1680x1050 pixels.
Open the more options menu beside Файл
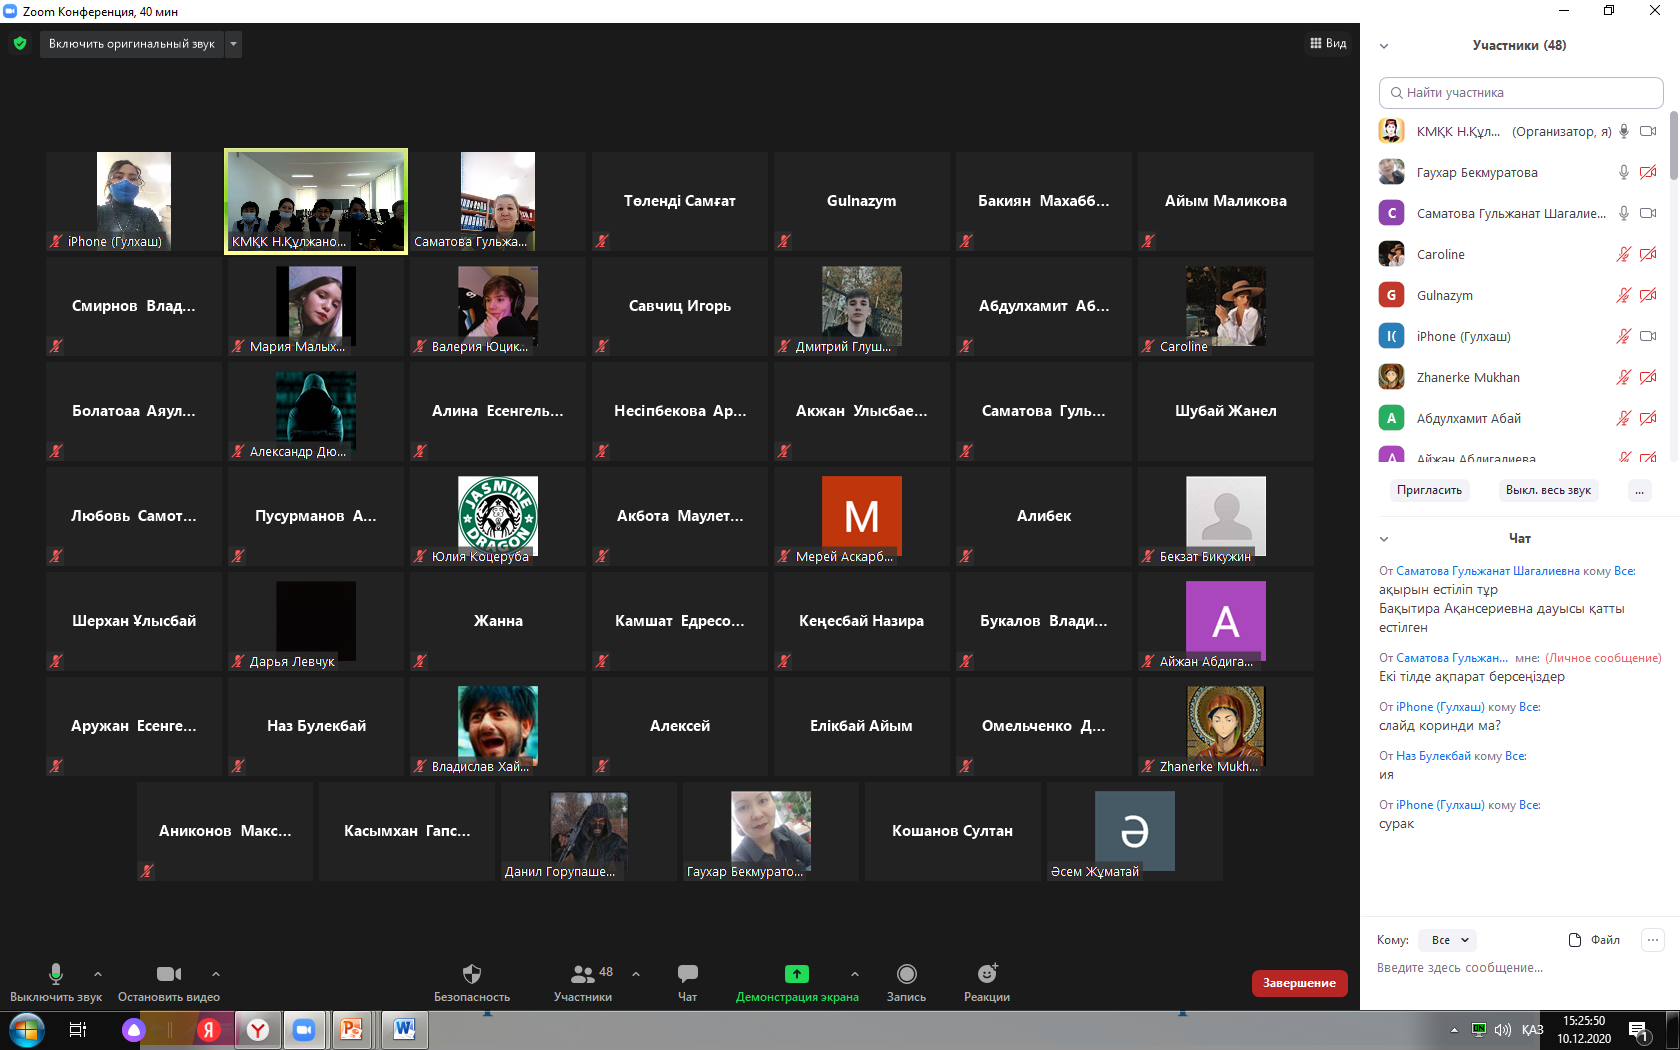tap(1653, 940)
